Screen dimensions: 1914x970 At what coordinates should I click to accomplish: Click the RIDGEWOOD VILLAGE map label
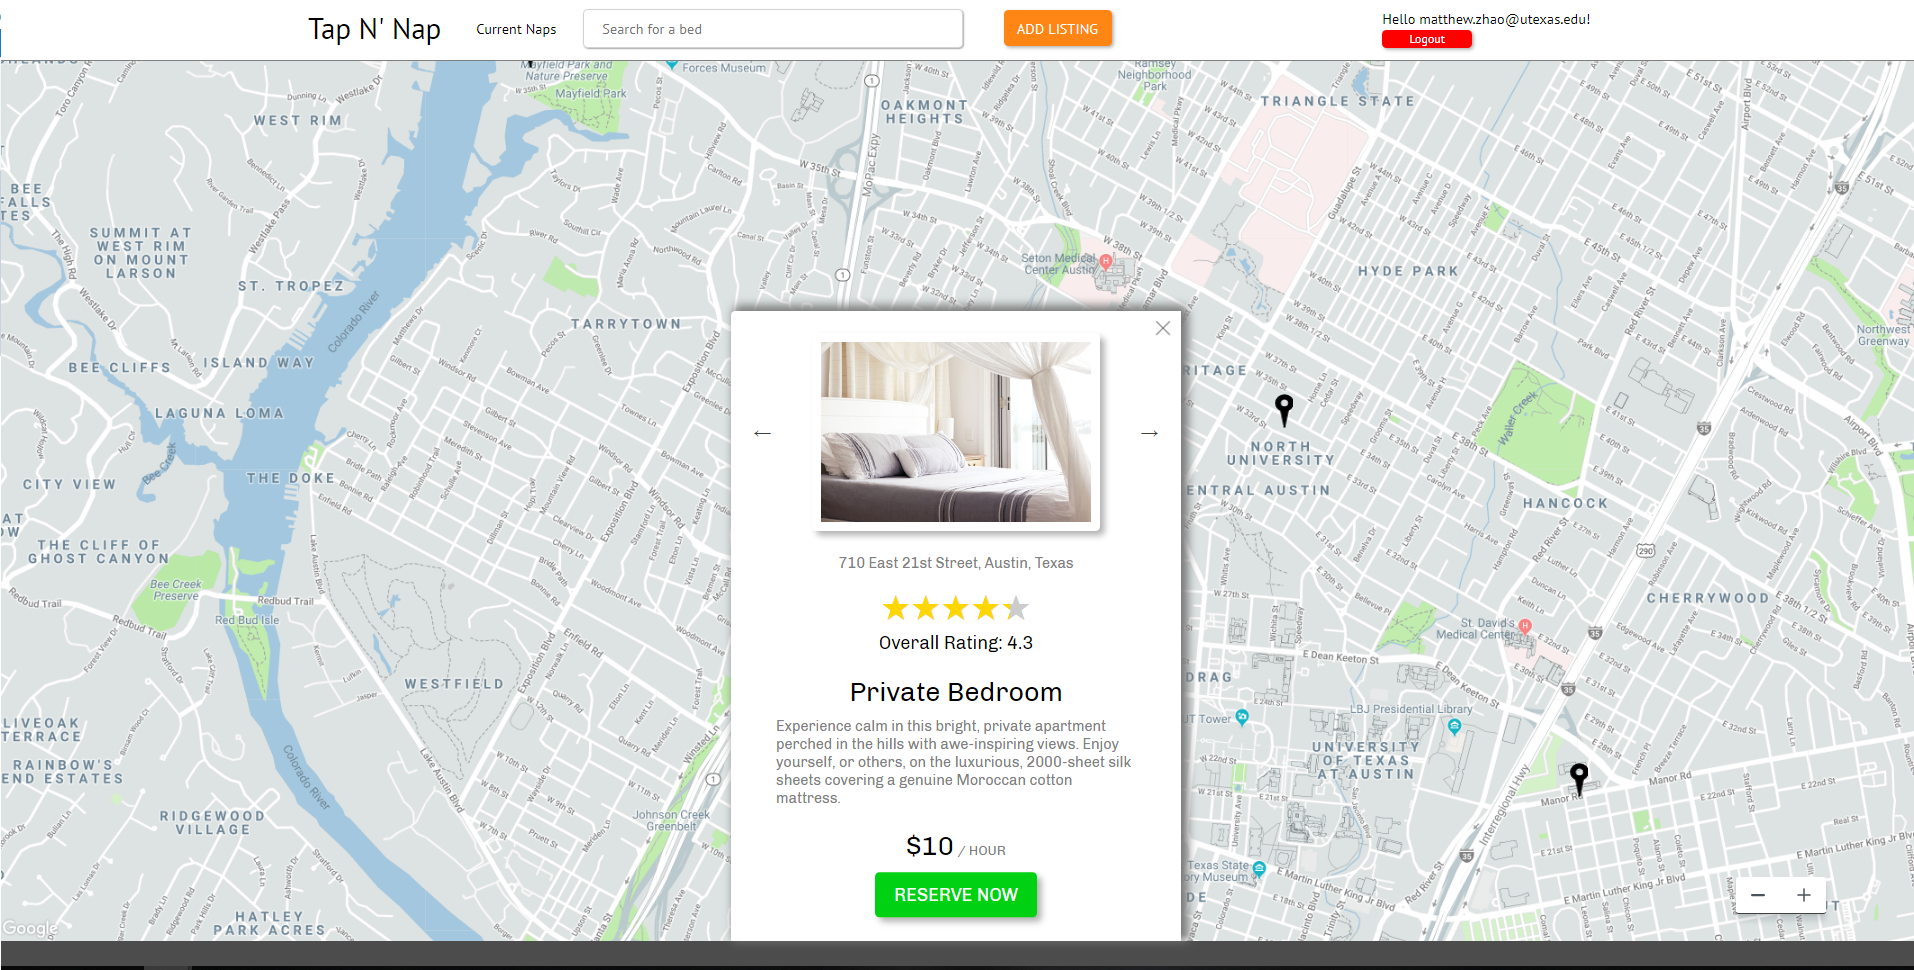click(213, 823)
